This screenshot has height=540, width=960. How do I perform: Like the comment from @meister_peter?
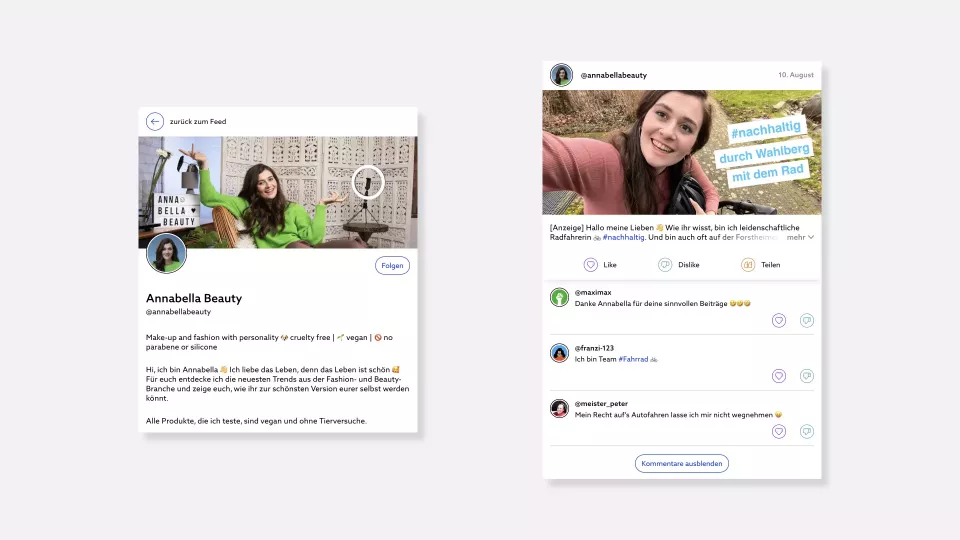(x=779, y=432)
